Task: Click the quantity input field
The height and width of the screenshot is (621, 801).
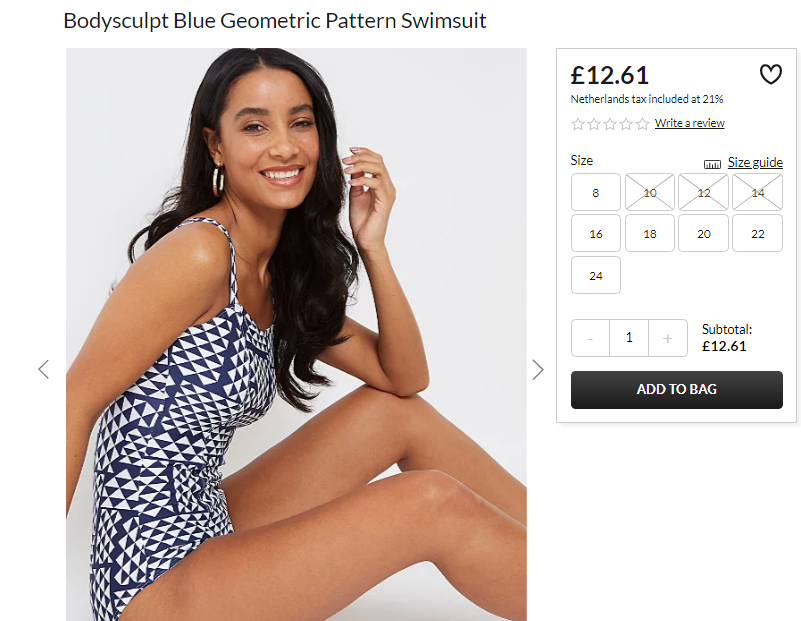Action: pyautogui.click(x=629, y=338)
